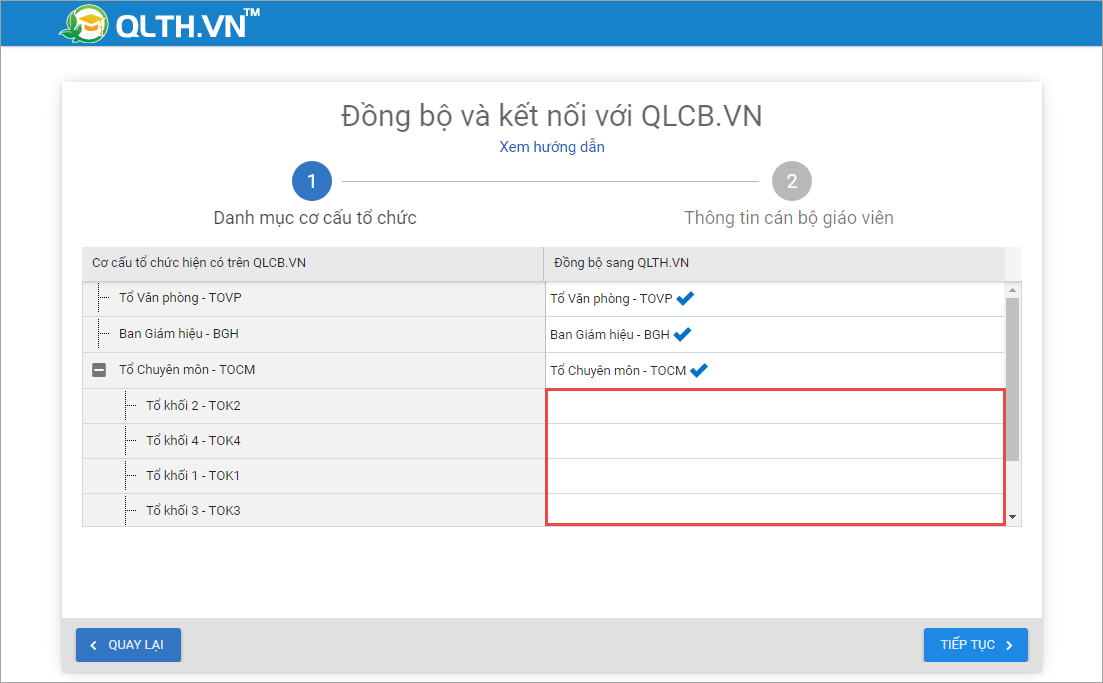Select Tổ khối 1 - TOK1 row

pyautogui.click(x=314, y=476)
